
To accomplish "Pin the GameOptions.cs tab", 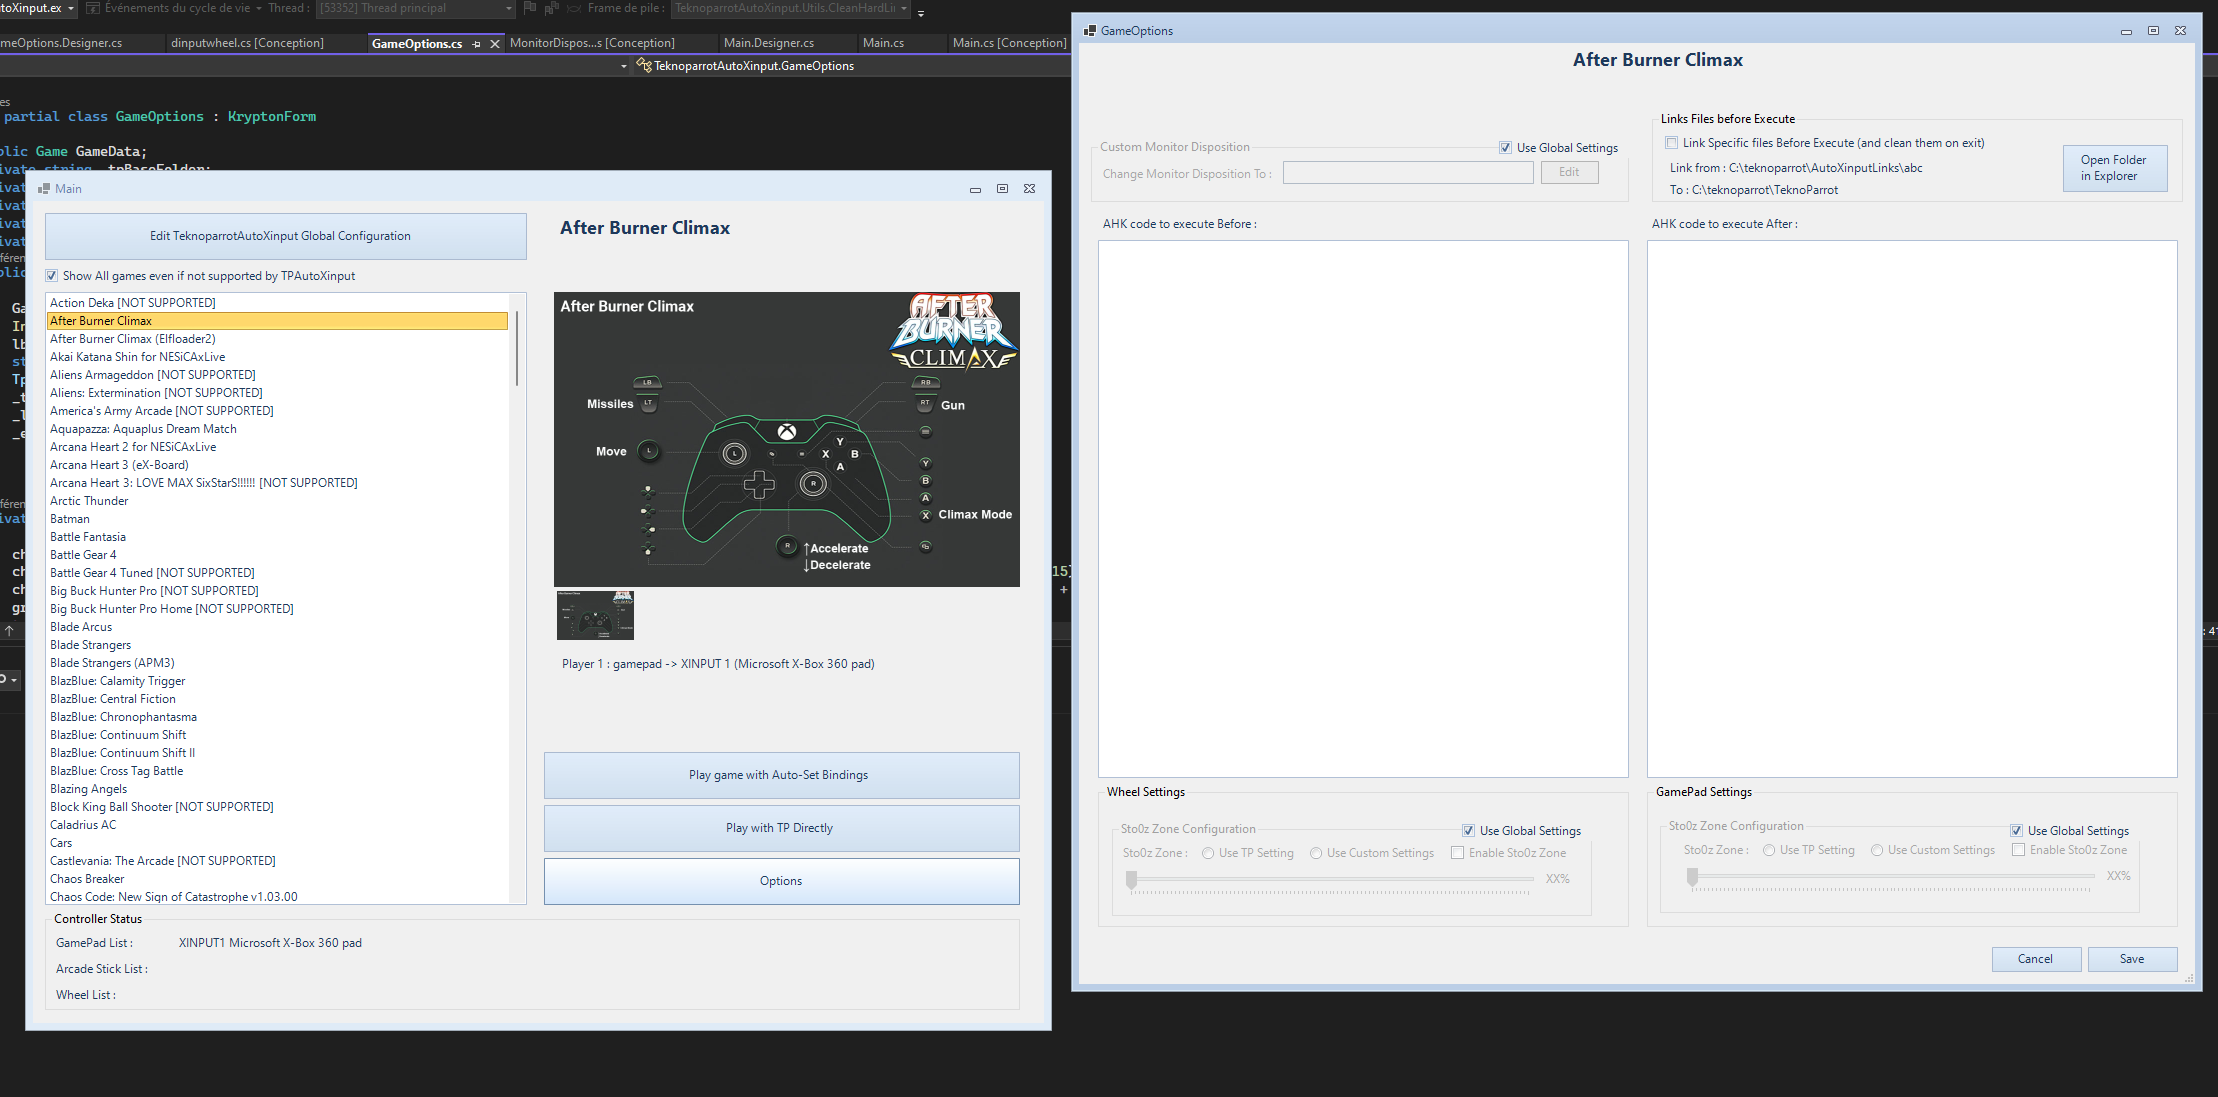I will [477, 44].
